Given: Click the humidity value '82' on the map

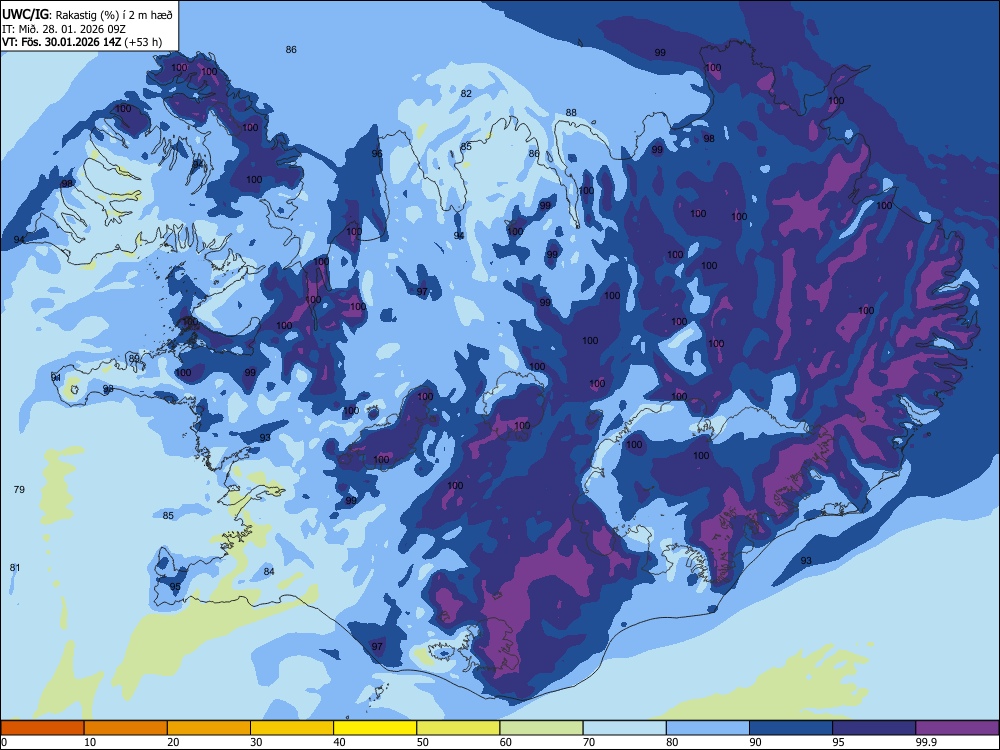Looking at the screenshot, I should [x=466, y=93].
